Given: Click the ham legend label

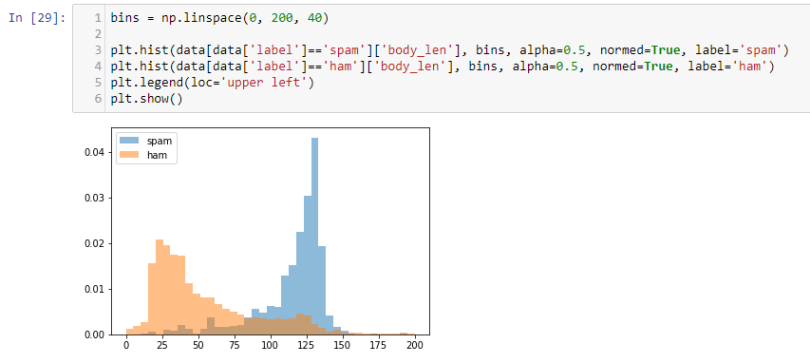Looking at the screenshot, I should [x=157, y=154].
